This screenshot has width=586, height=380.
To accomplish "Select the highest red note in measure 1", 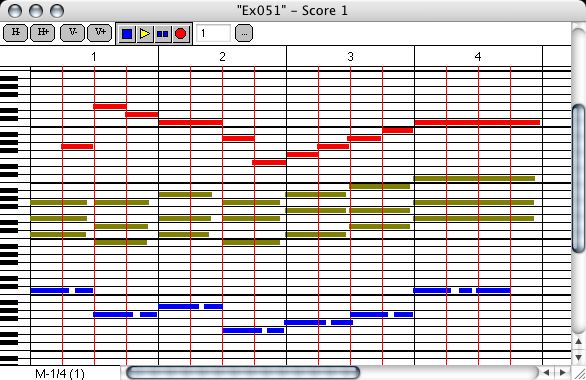I will coord(110,106).
